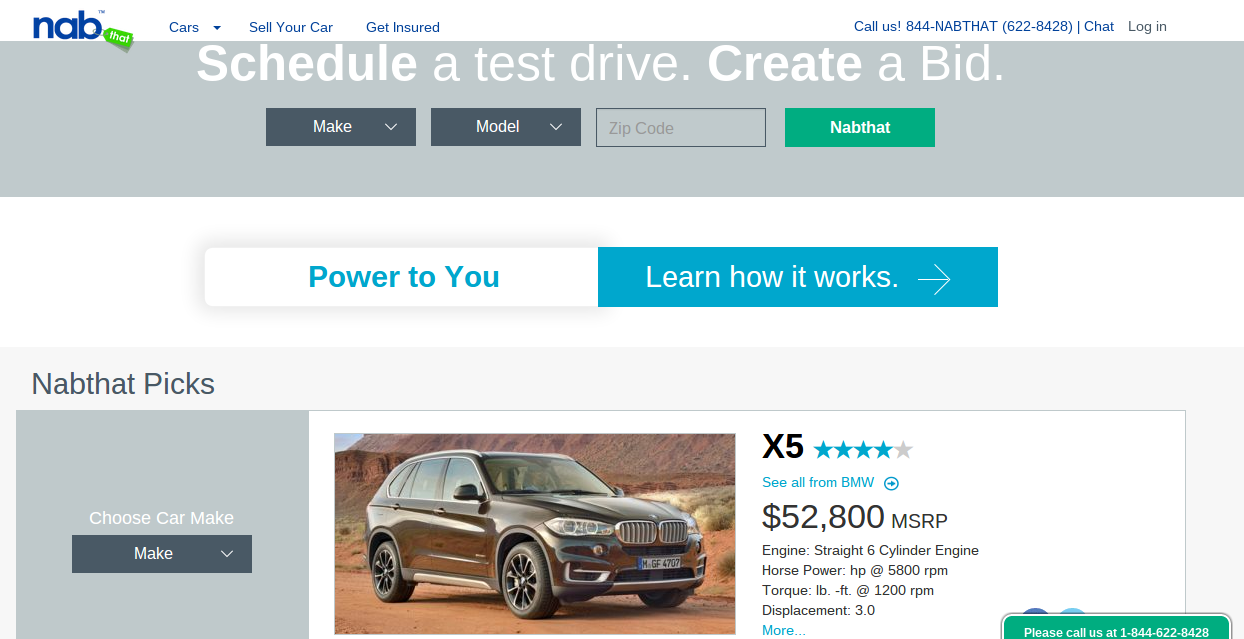Click the Choose Car Make label
Image resolution: width=1244 pixels, height=639 pixels.
pos(161,518)
